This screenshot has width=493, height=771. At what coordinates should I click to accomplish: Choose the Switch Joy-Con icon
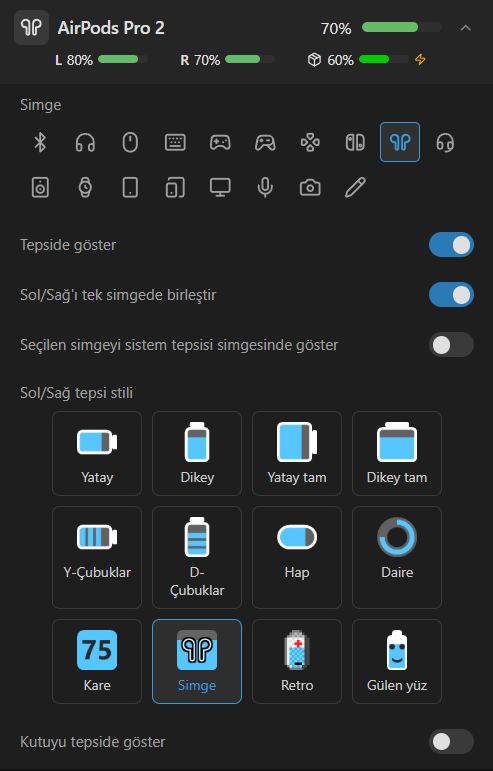(x=355, y=143)
